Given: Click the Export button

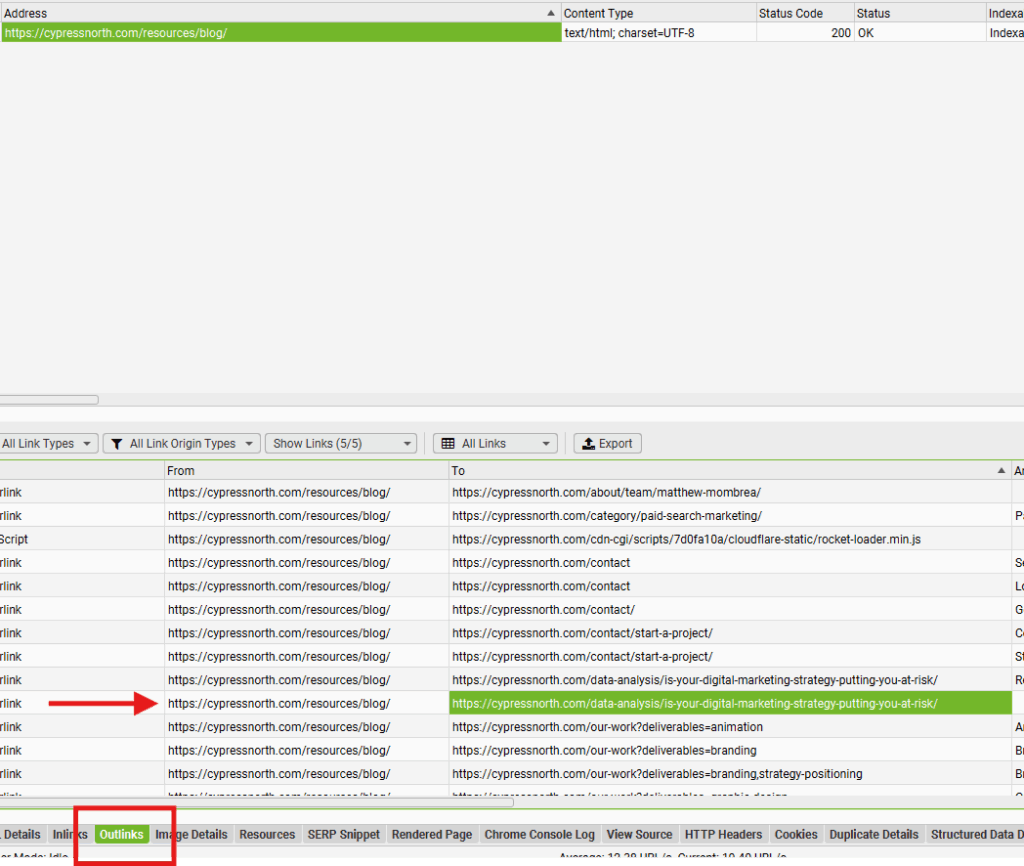Looking at the screenshot, I should 607,443.
